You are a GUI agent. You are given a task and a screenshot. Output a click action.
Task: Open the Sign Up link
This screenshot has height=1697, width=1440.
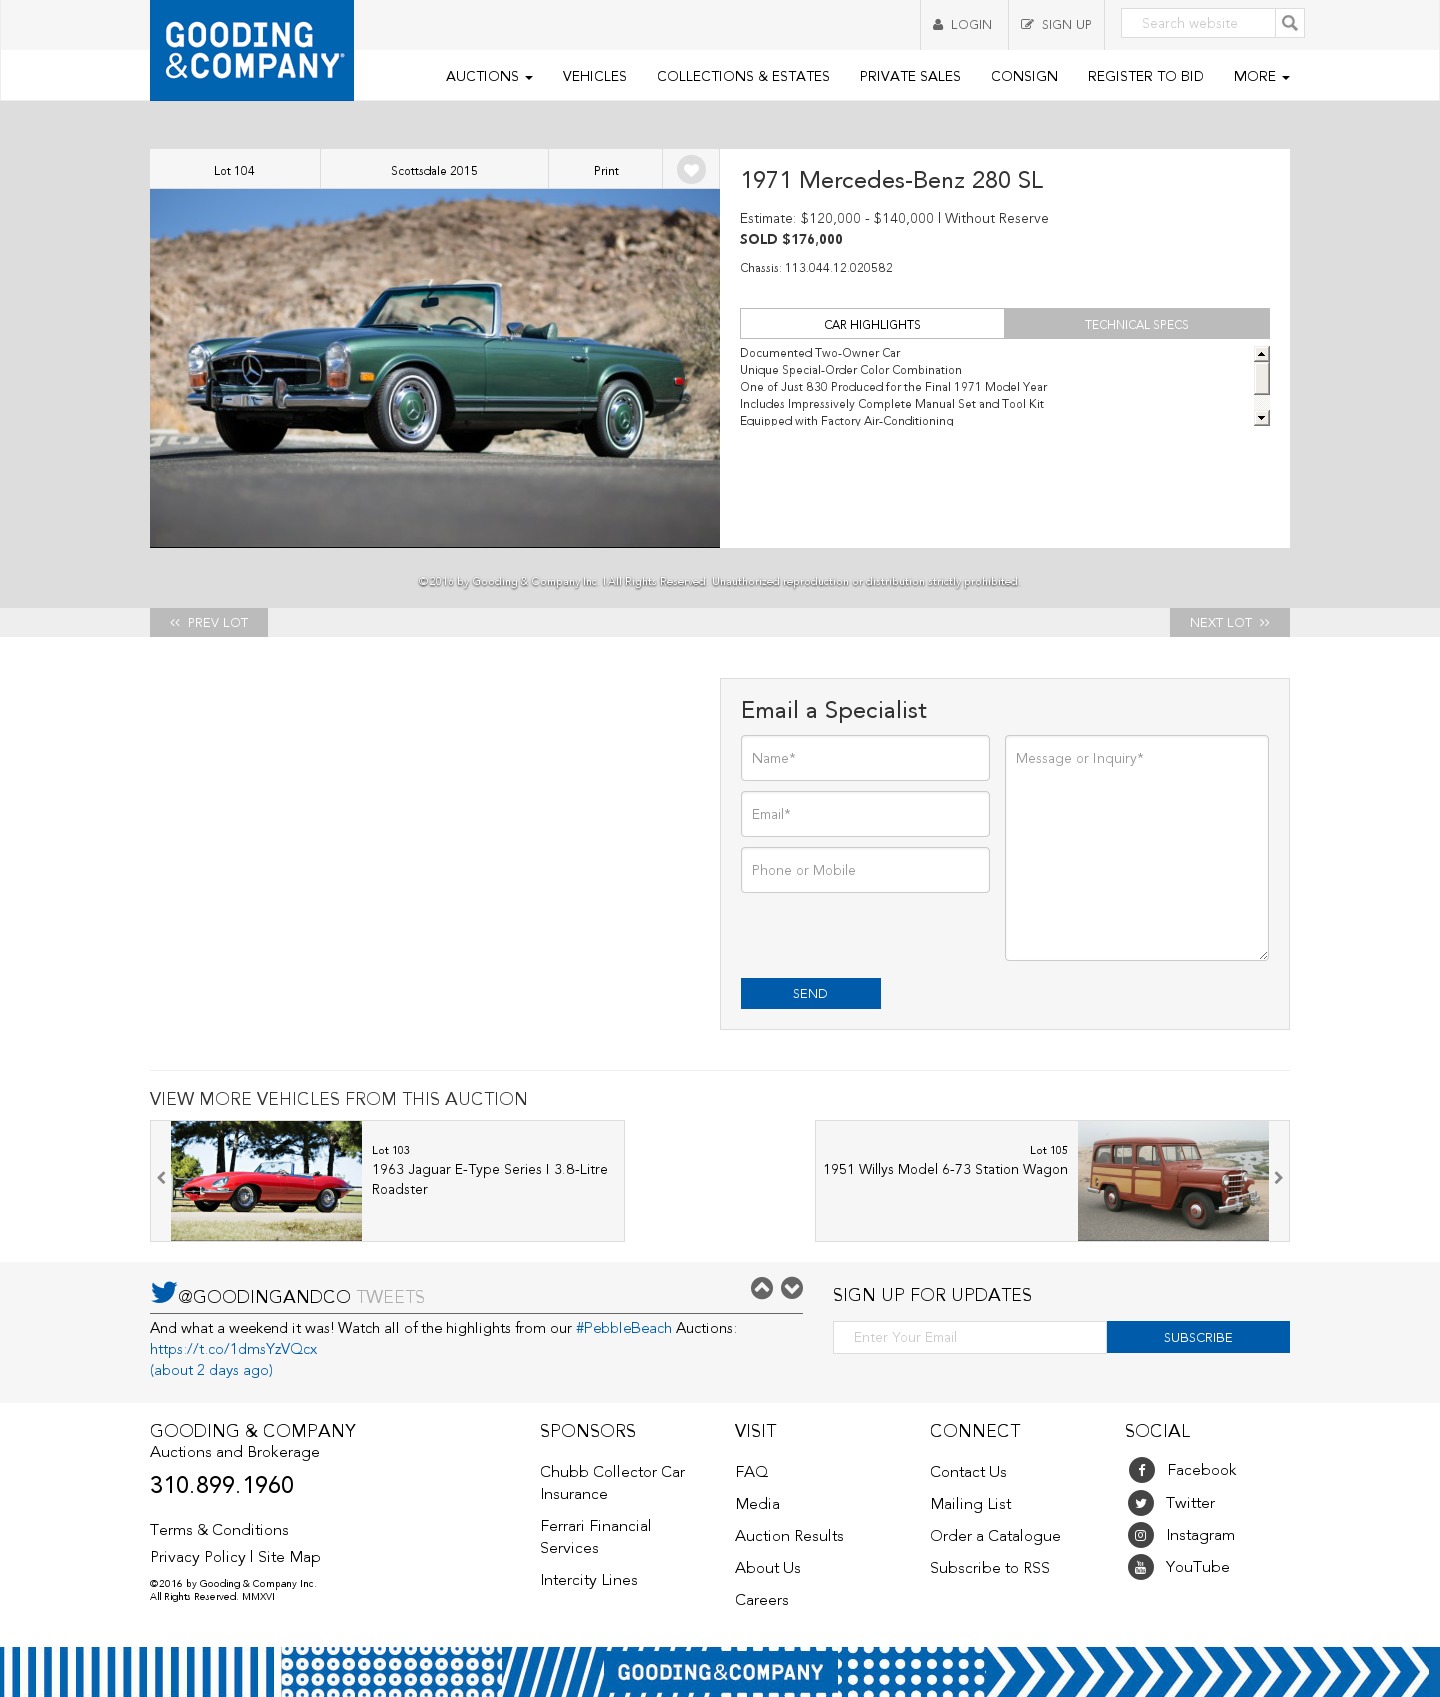tap(1056, 25)
